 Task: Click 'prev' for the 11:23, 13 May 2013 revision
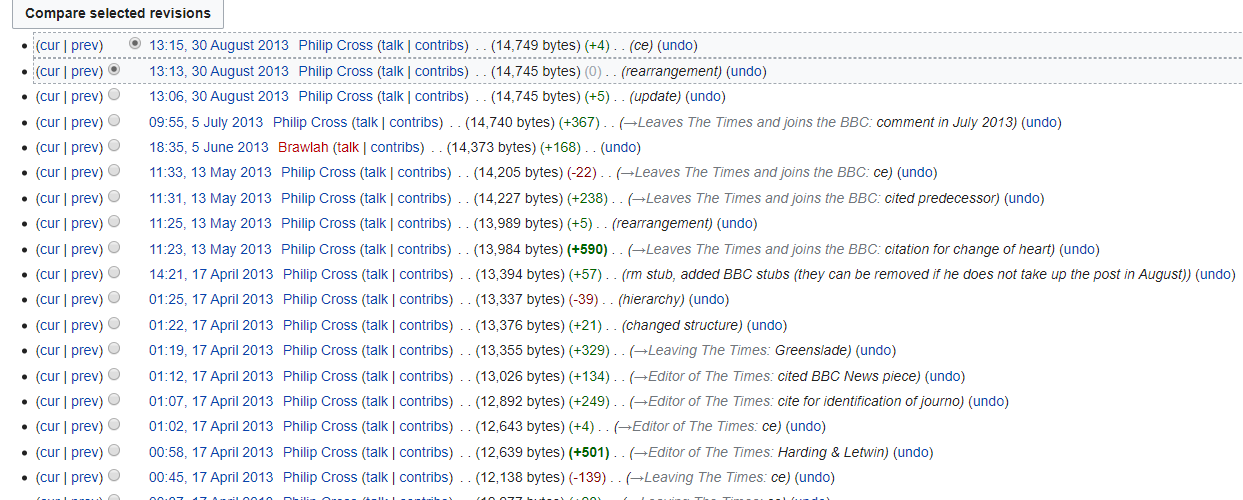[86, 249]
